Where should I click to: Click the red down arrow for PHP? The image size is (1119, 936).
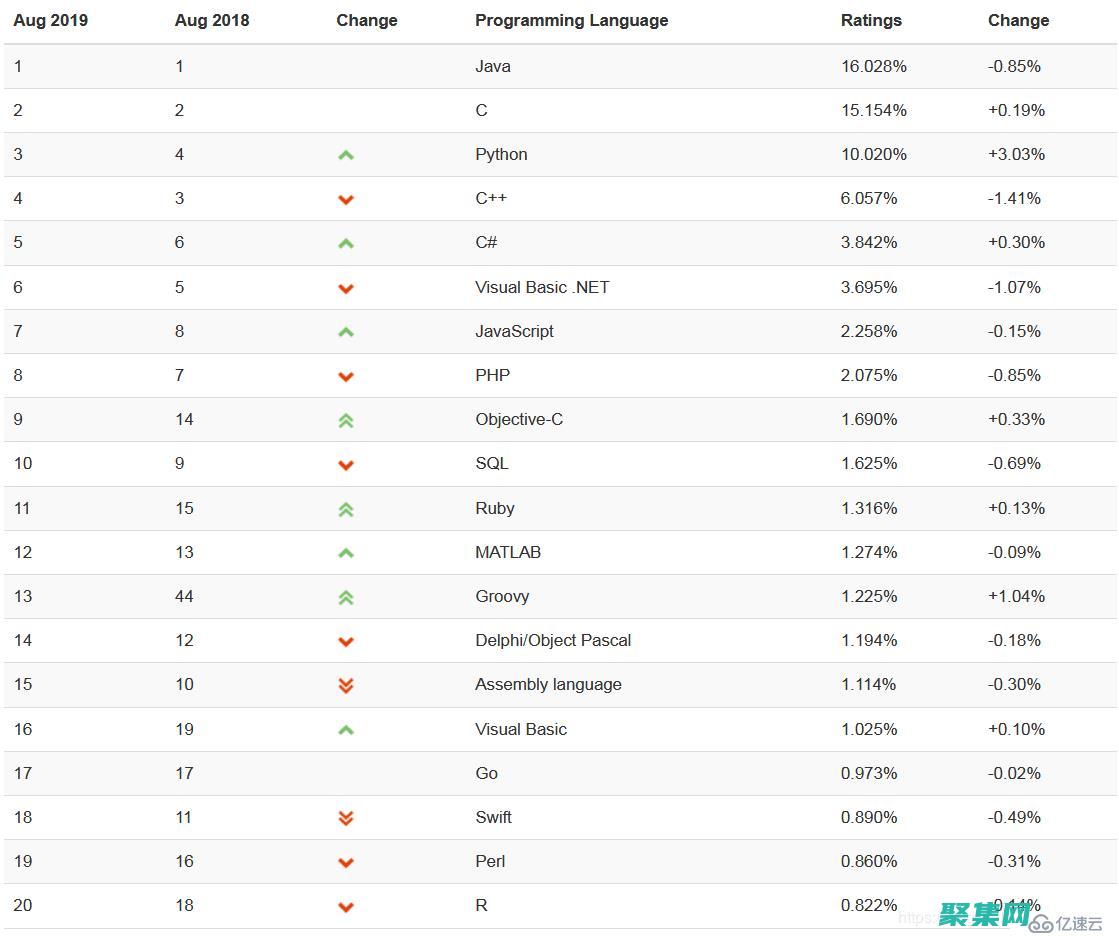pyautogui.click(x=346, y=377)
